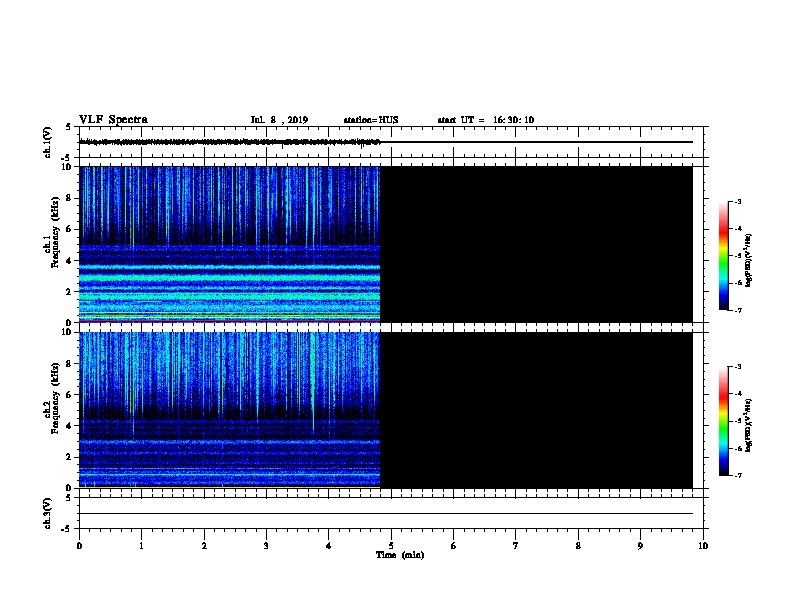792x612 pixels.
Task: Click time axis tick label "9"
Action: pyautogui.click(x=640, y=546)
